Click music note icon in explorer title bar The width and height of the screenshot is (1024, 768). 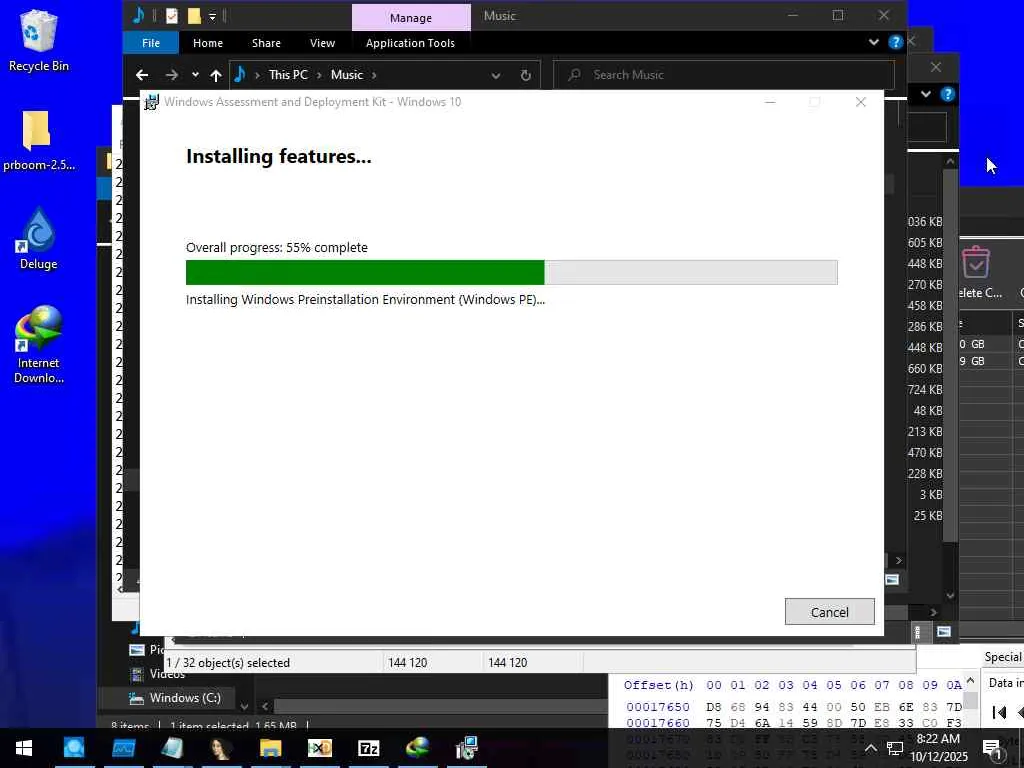[x=138, y=16]
